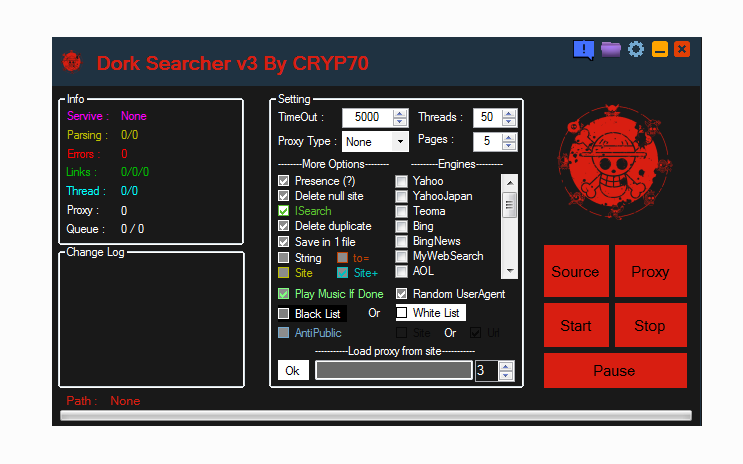Image resolution: width=743 pixels, height=464 pixels.
Task: Click the 'Path : None' status text
Action: 103,401
